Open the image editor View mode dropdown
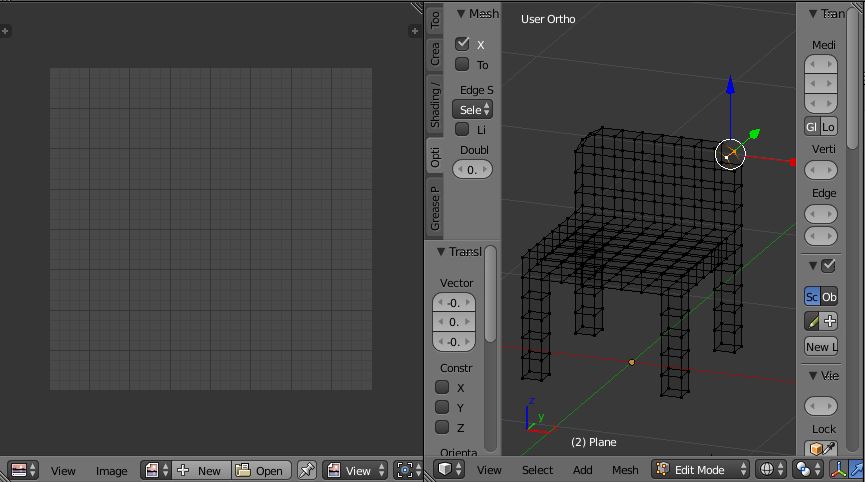This screenshot has width=865, height=482. coord(355,470)
